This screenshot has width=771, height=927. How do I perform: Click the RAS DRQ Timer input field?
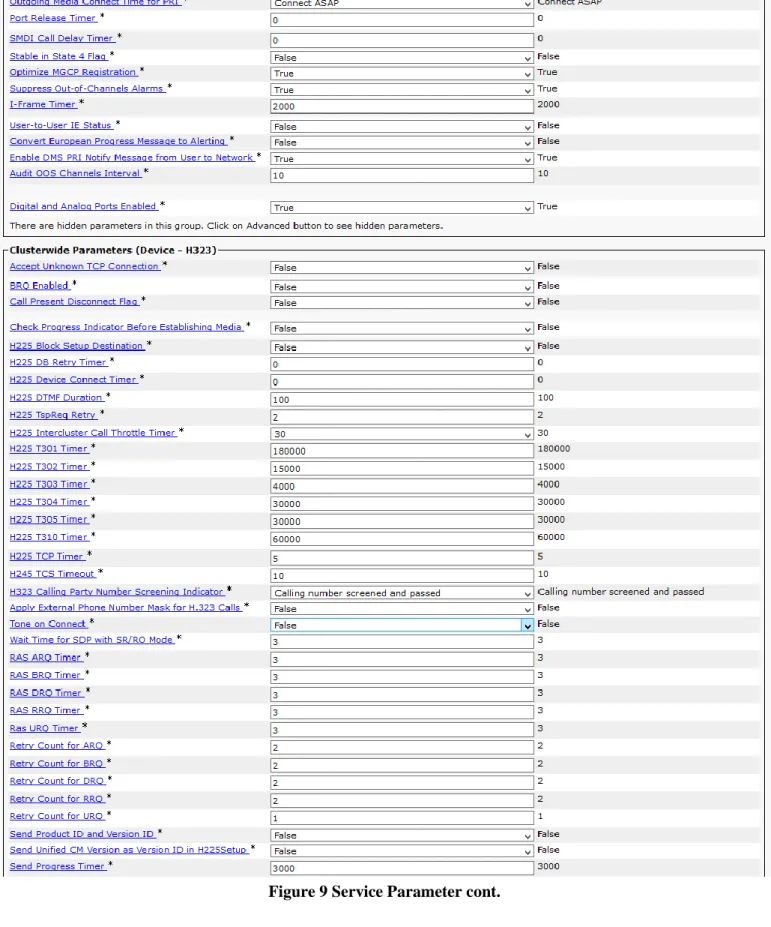pos(402,695)
